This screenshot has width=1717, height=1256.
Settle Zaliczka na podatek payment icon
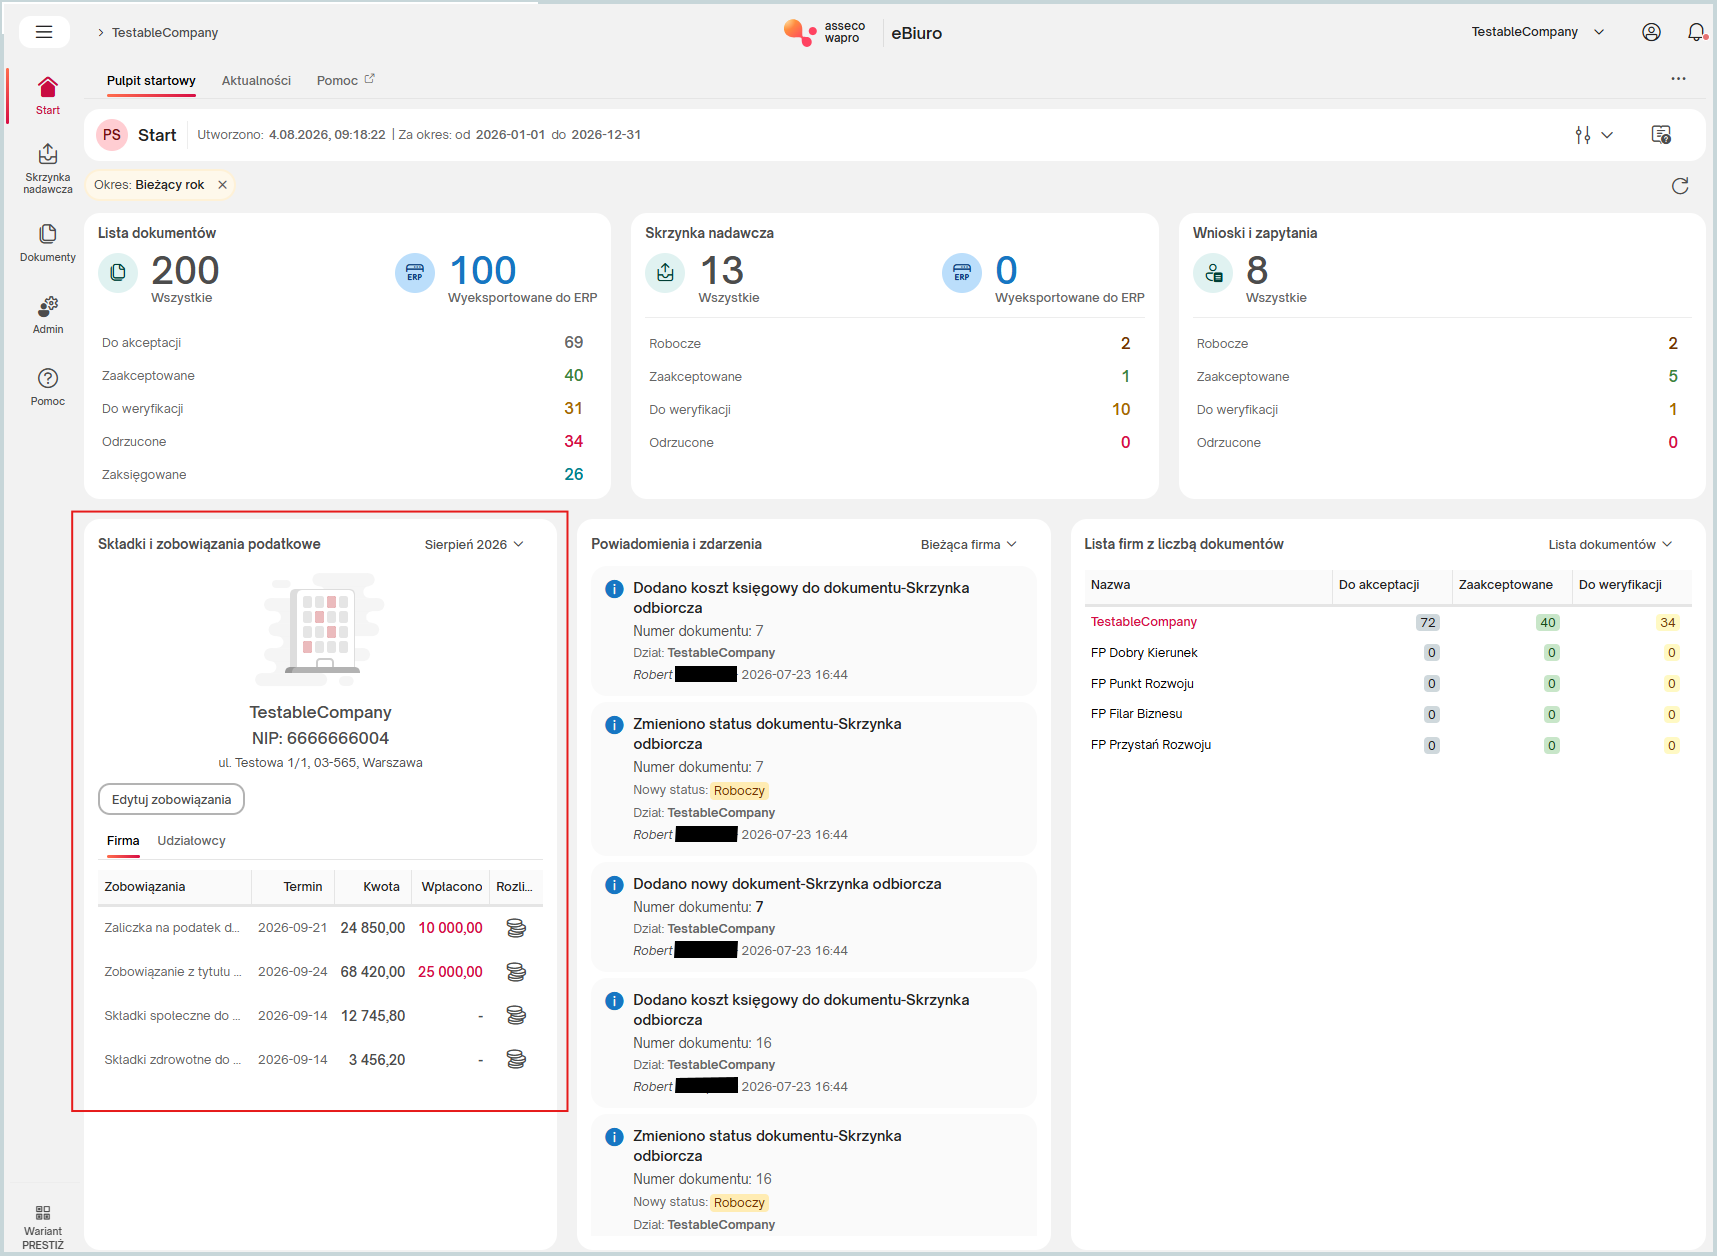coord(516,928)
